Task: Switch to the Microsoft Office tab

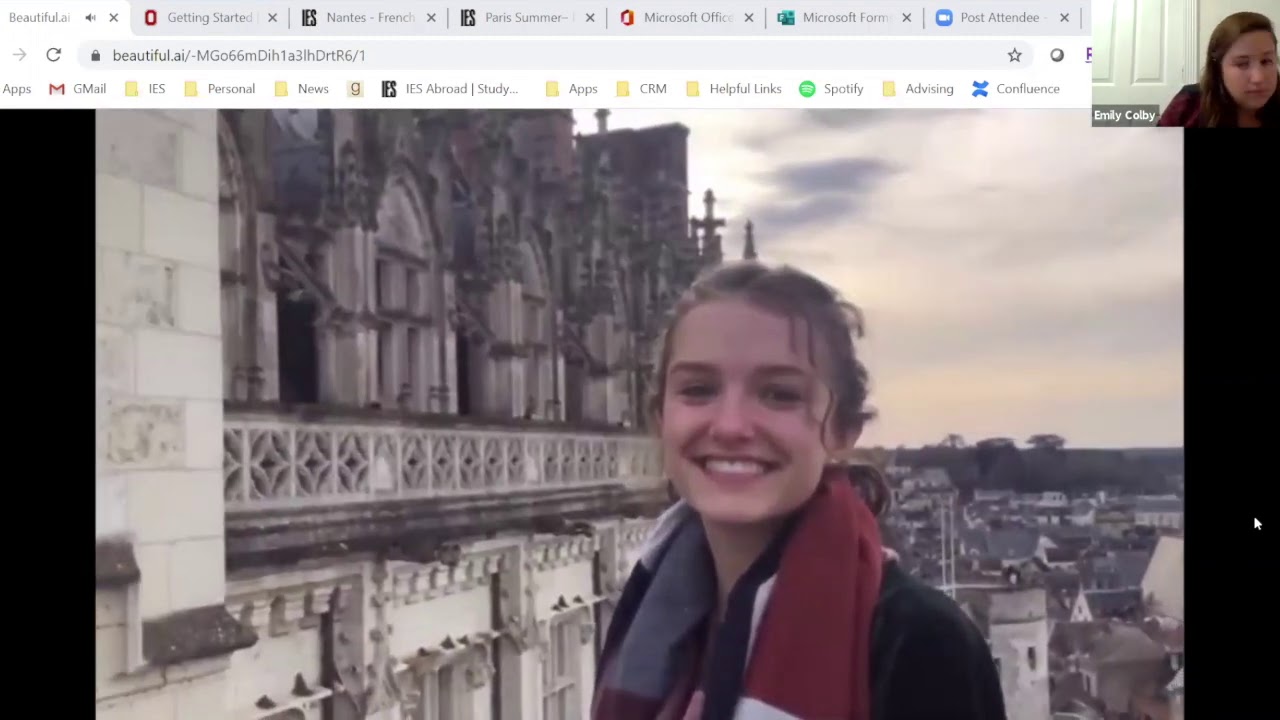Action: [x=687, y=18]
